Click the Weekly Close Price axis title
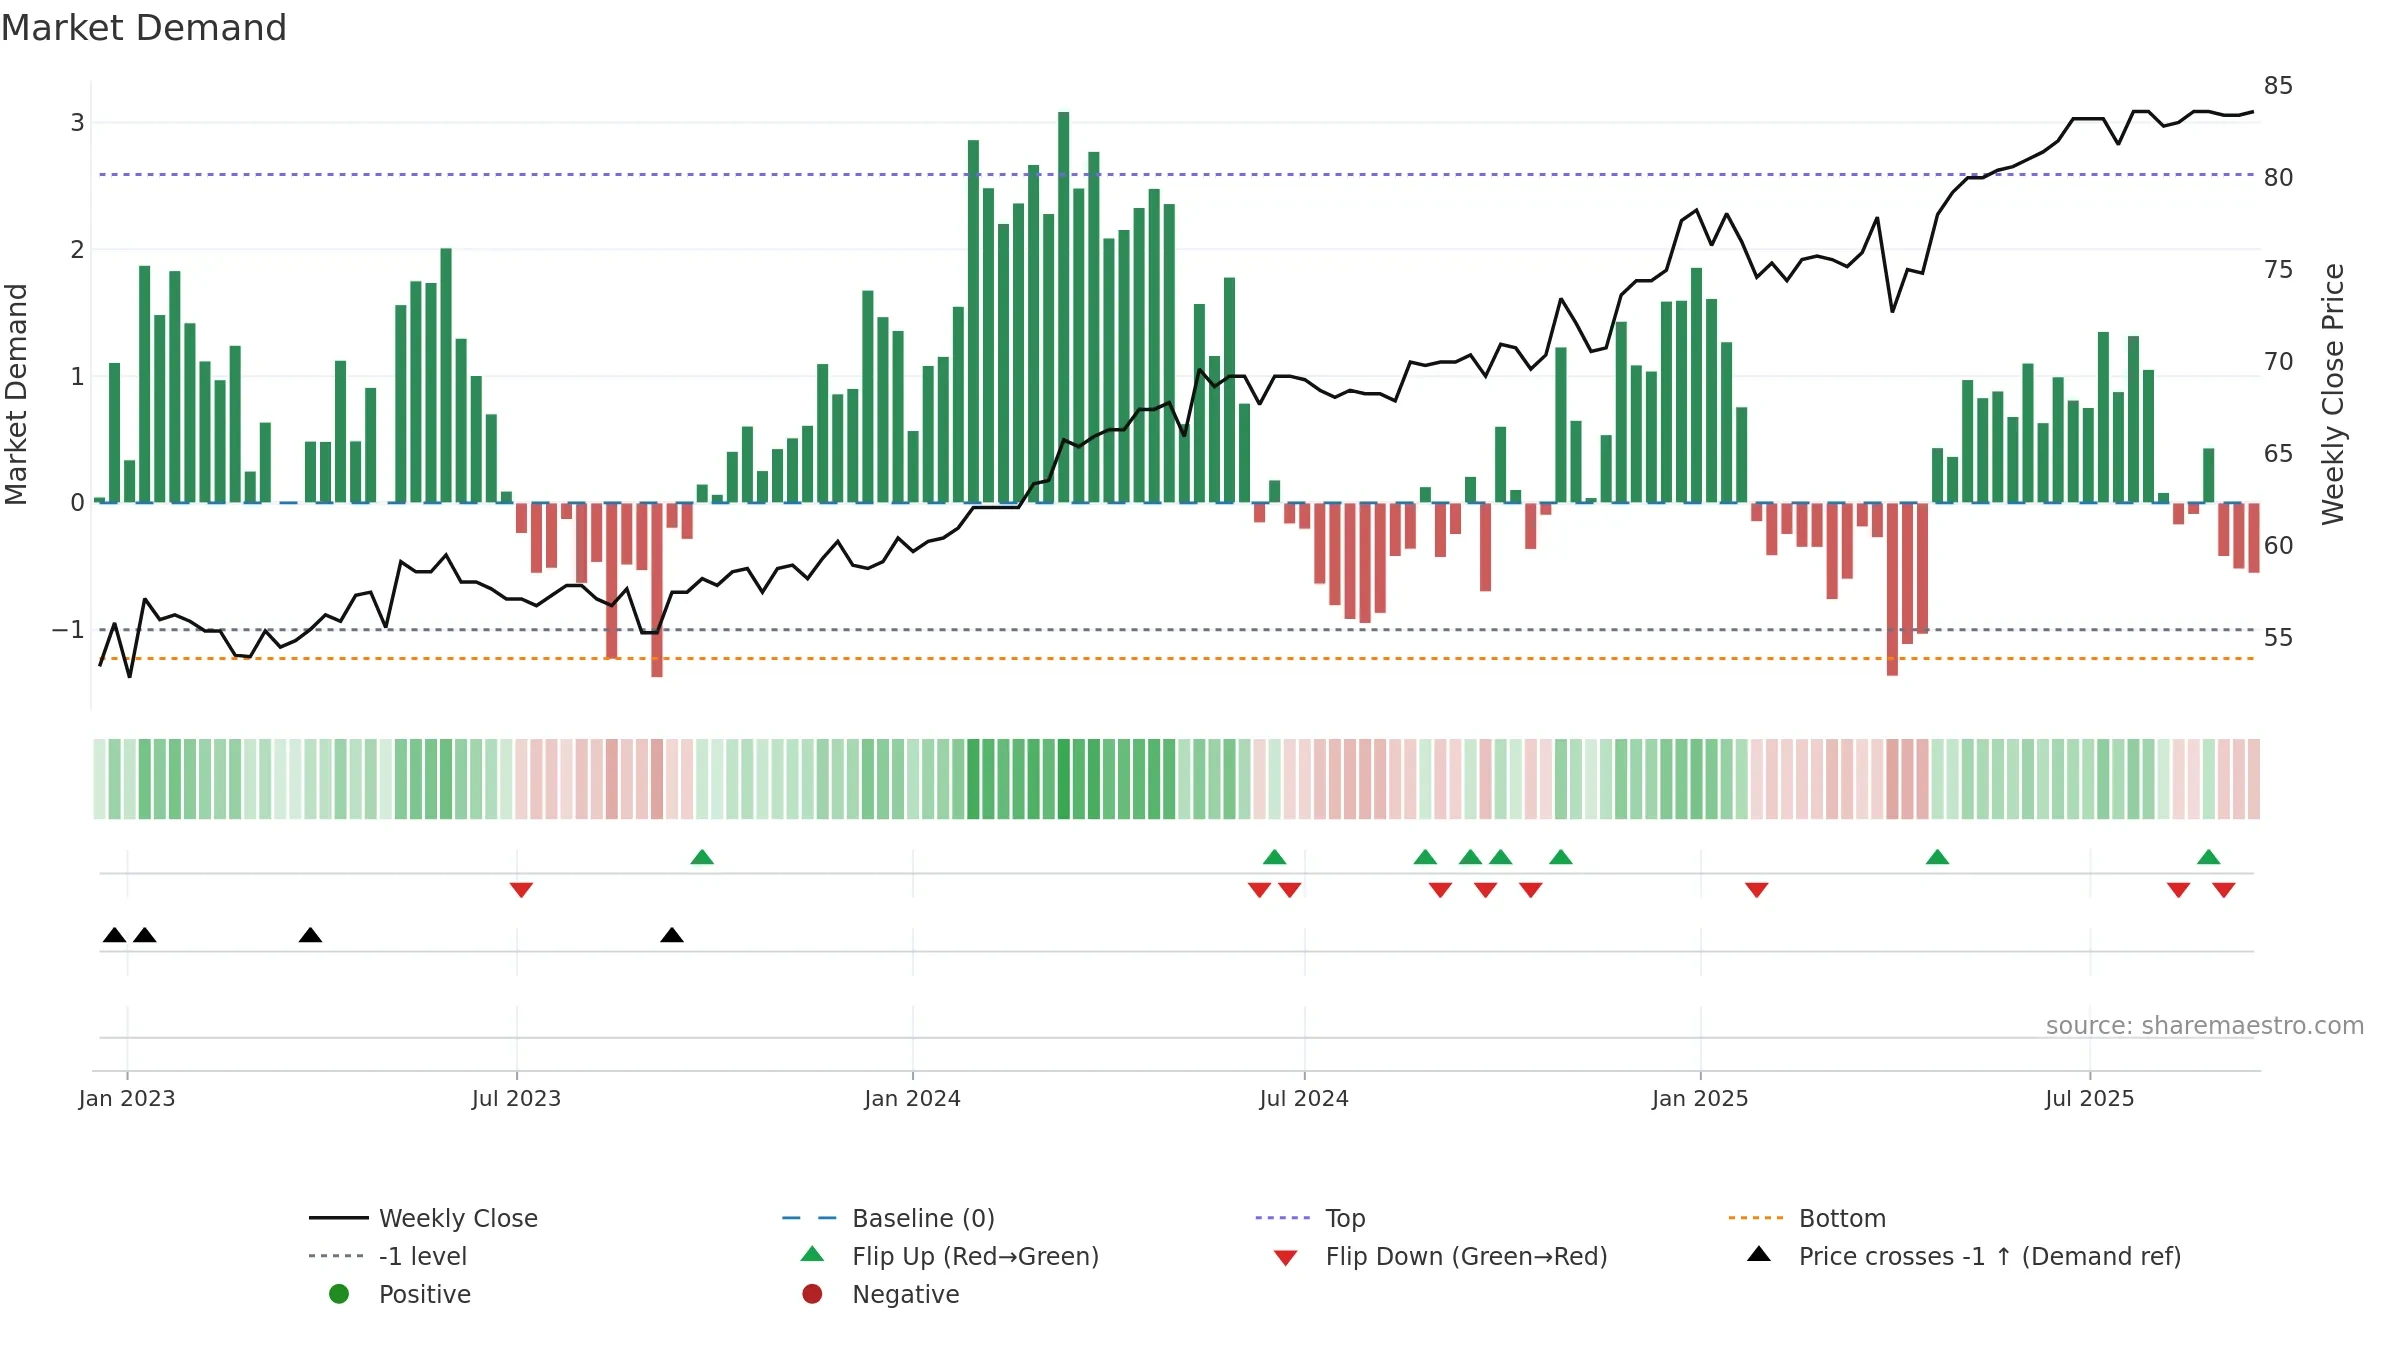The height and width of the screenshot is (1350, 2400). pyautogui.click(x=2334, y=394)
